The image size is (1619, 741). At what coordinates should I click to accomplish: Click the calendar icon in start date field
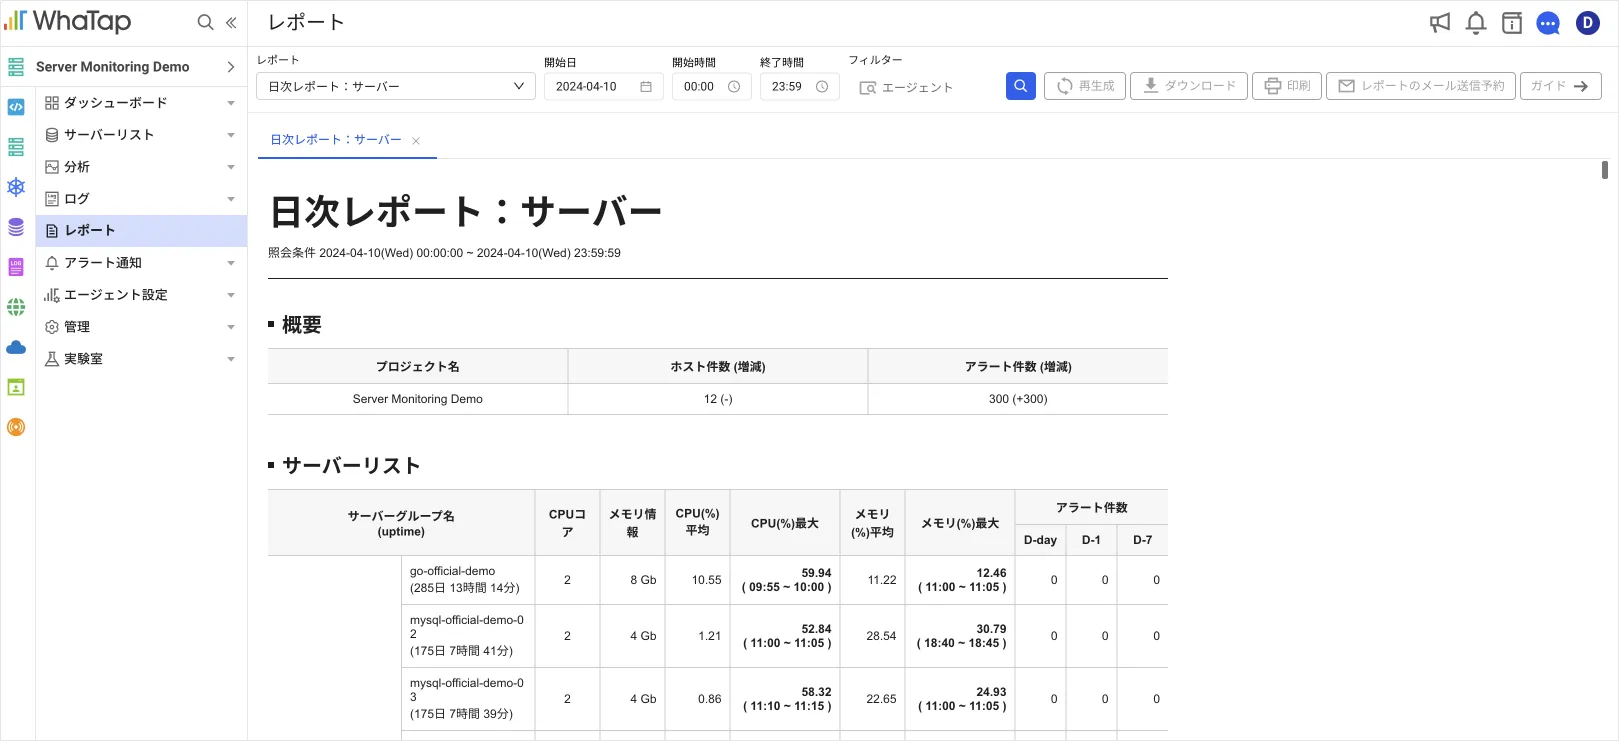[646, 87]
